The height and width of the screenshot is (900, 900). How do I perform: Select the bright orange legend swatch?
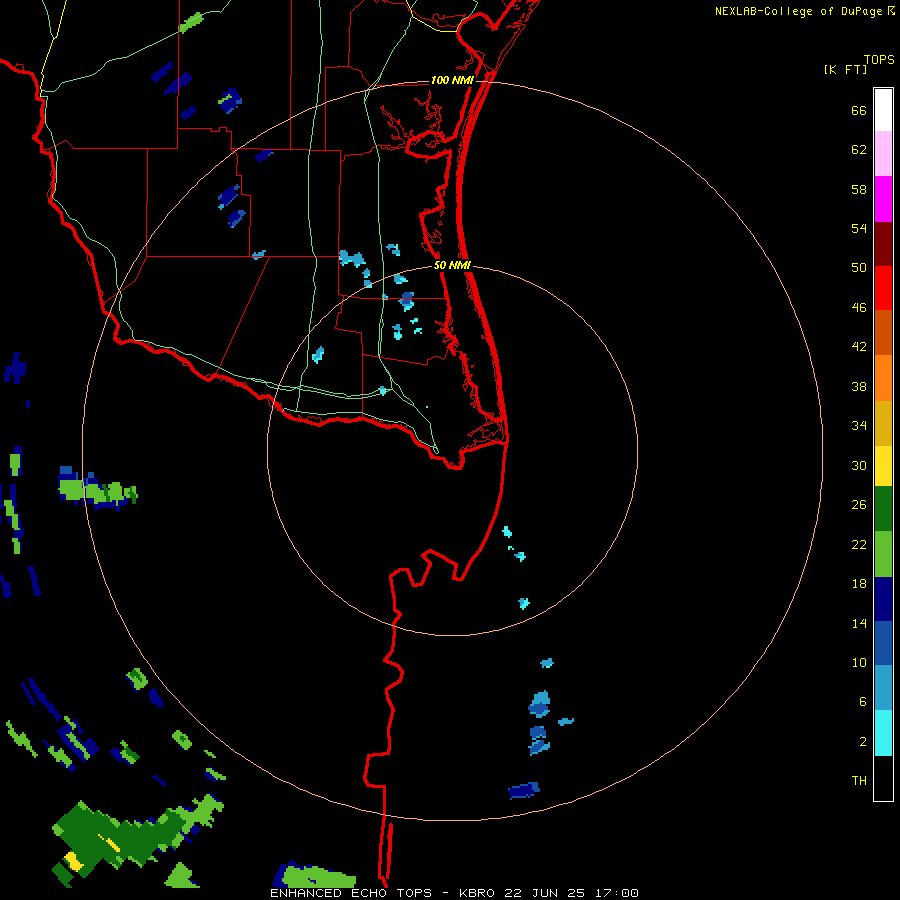coord(883,378)
